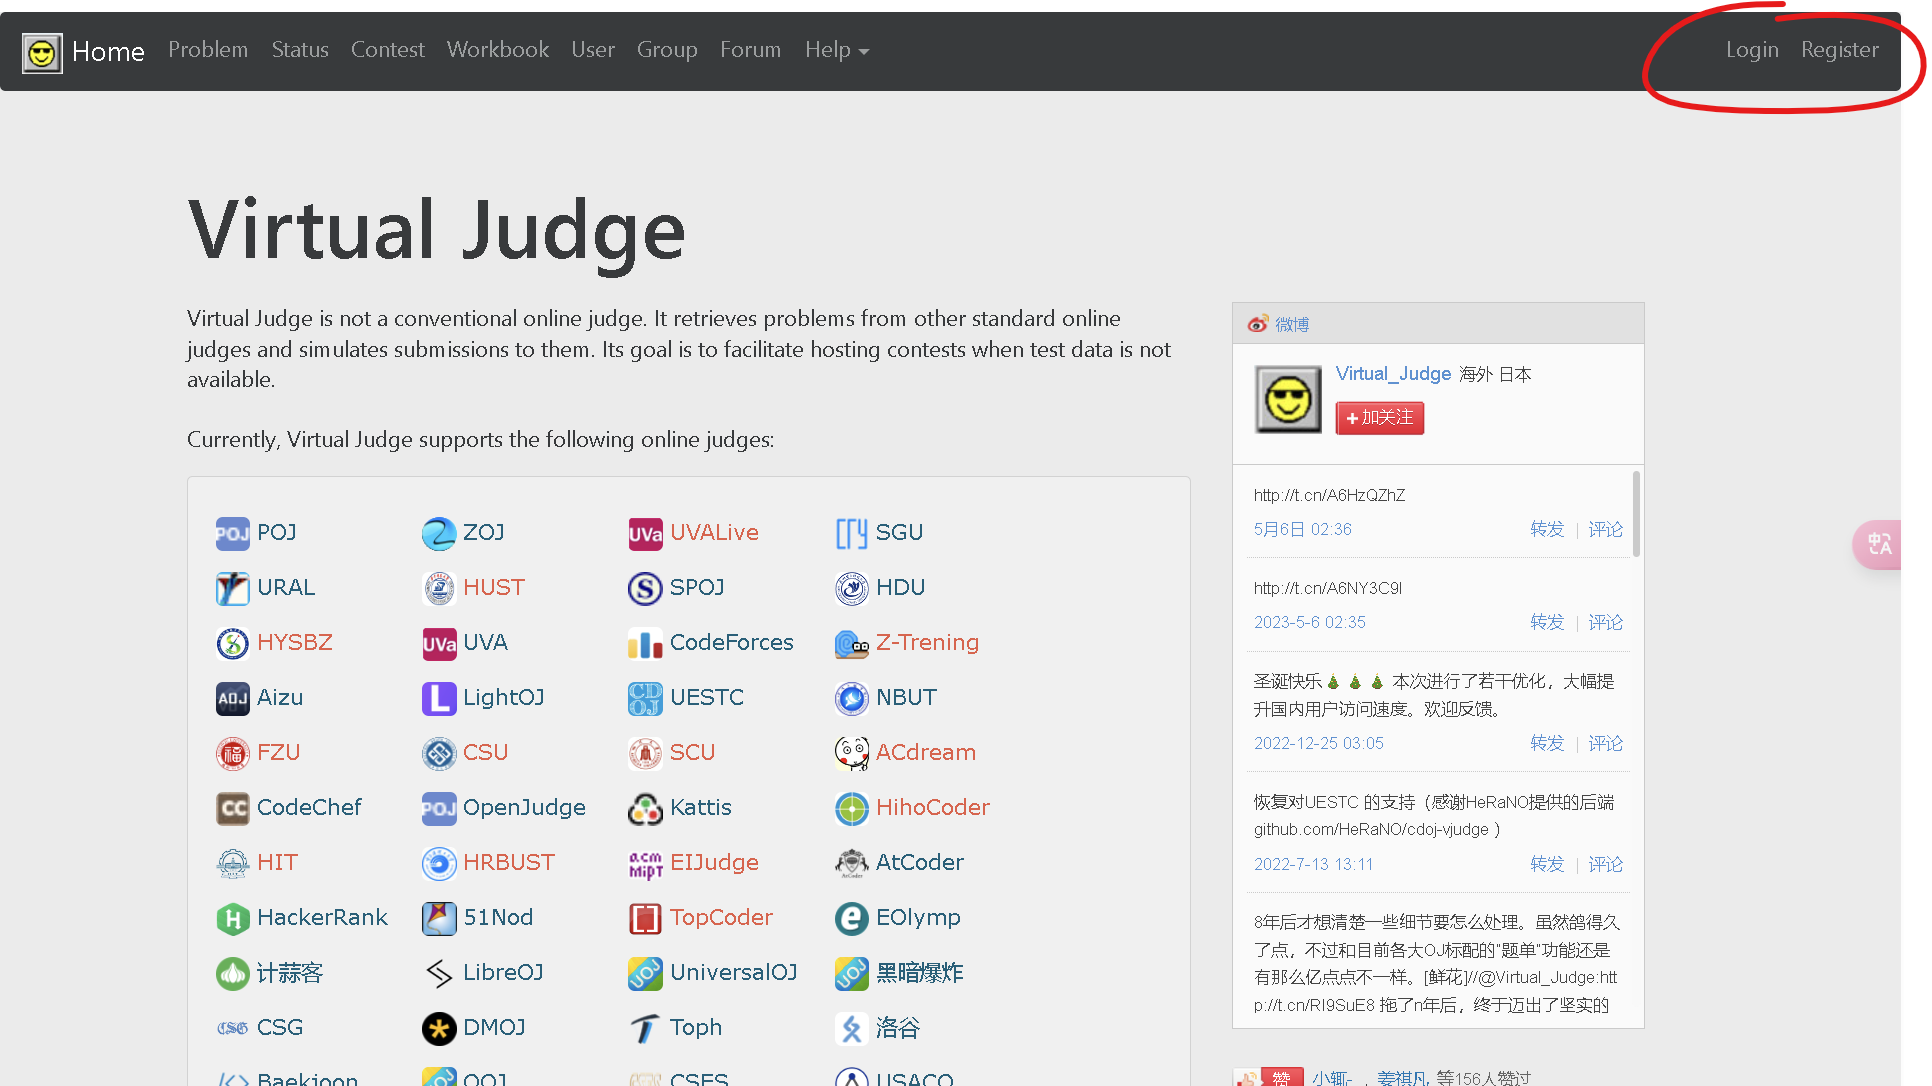Click the Virtual Judge smiley logo icon
This screenshot has width=1932, height=1086.
[x=42, y=52]
